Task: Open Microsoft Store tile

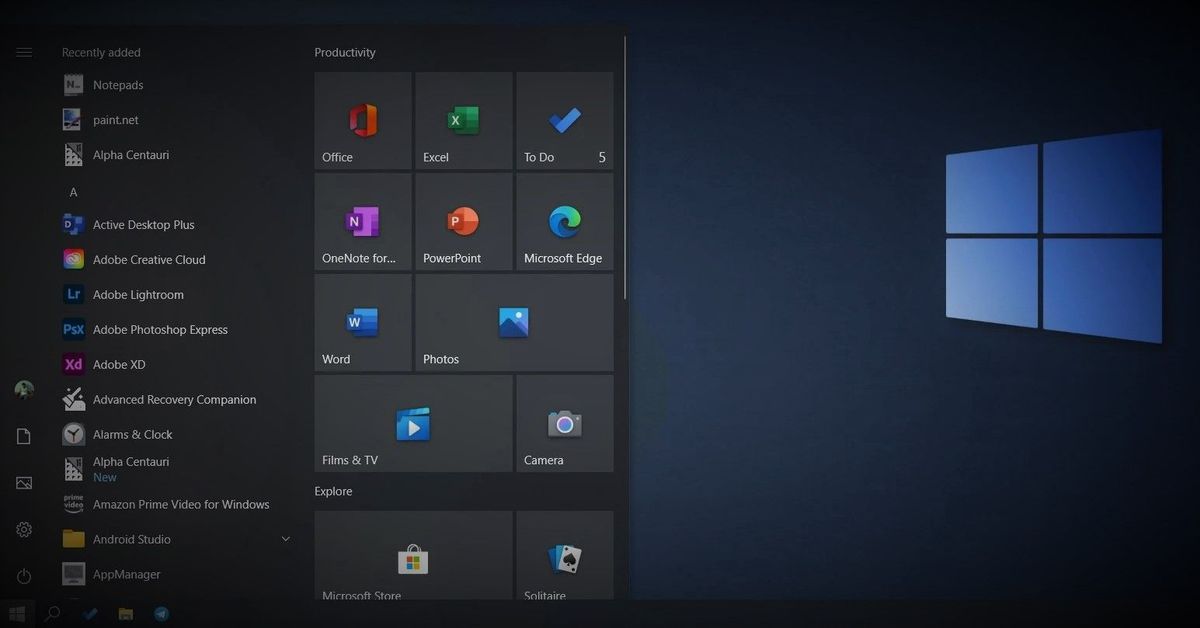Action: [x=414, y=555]
